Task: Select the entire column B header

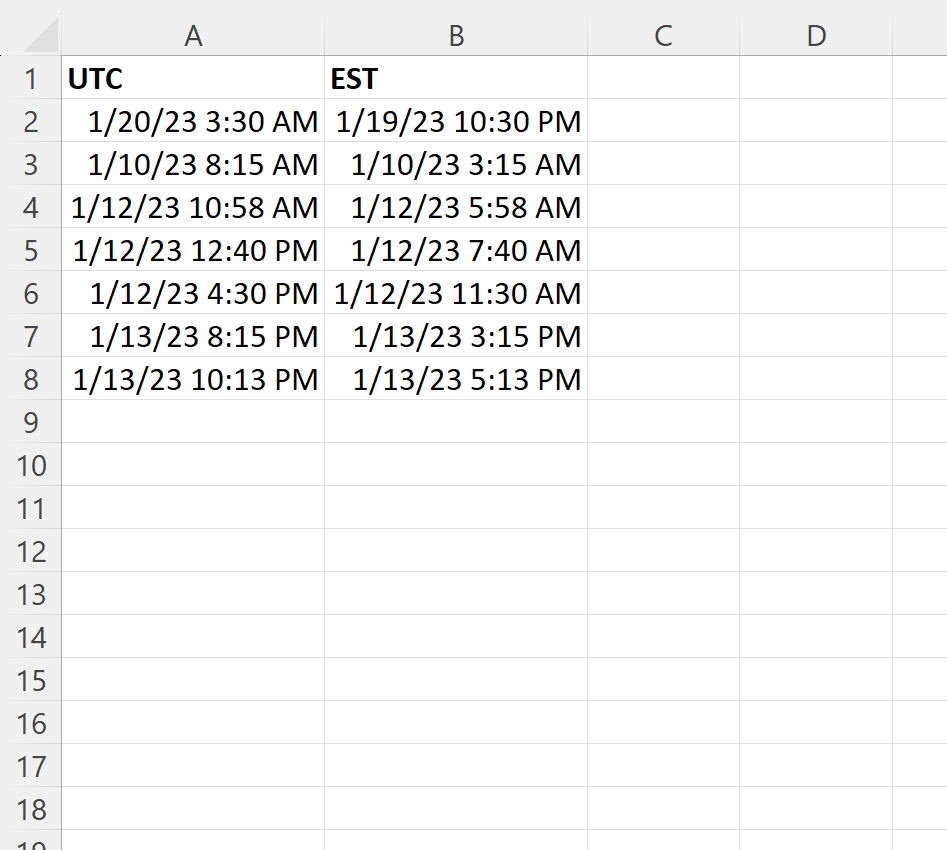Action: pos(456,35)
